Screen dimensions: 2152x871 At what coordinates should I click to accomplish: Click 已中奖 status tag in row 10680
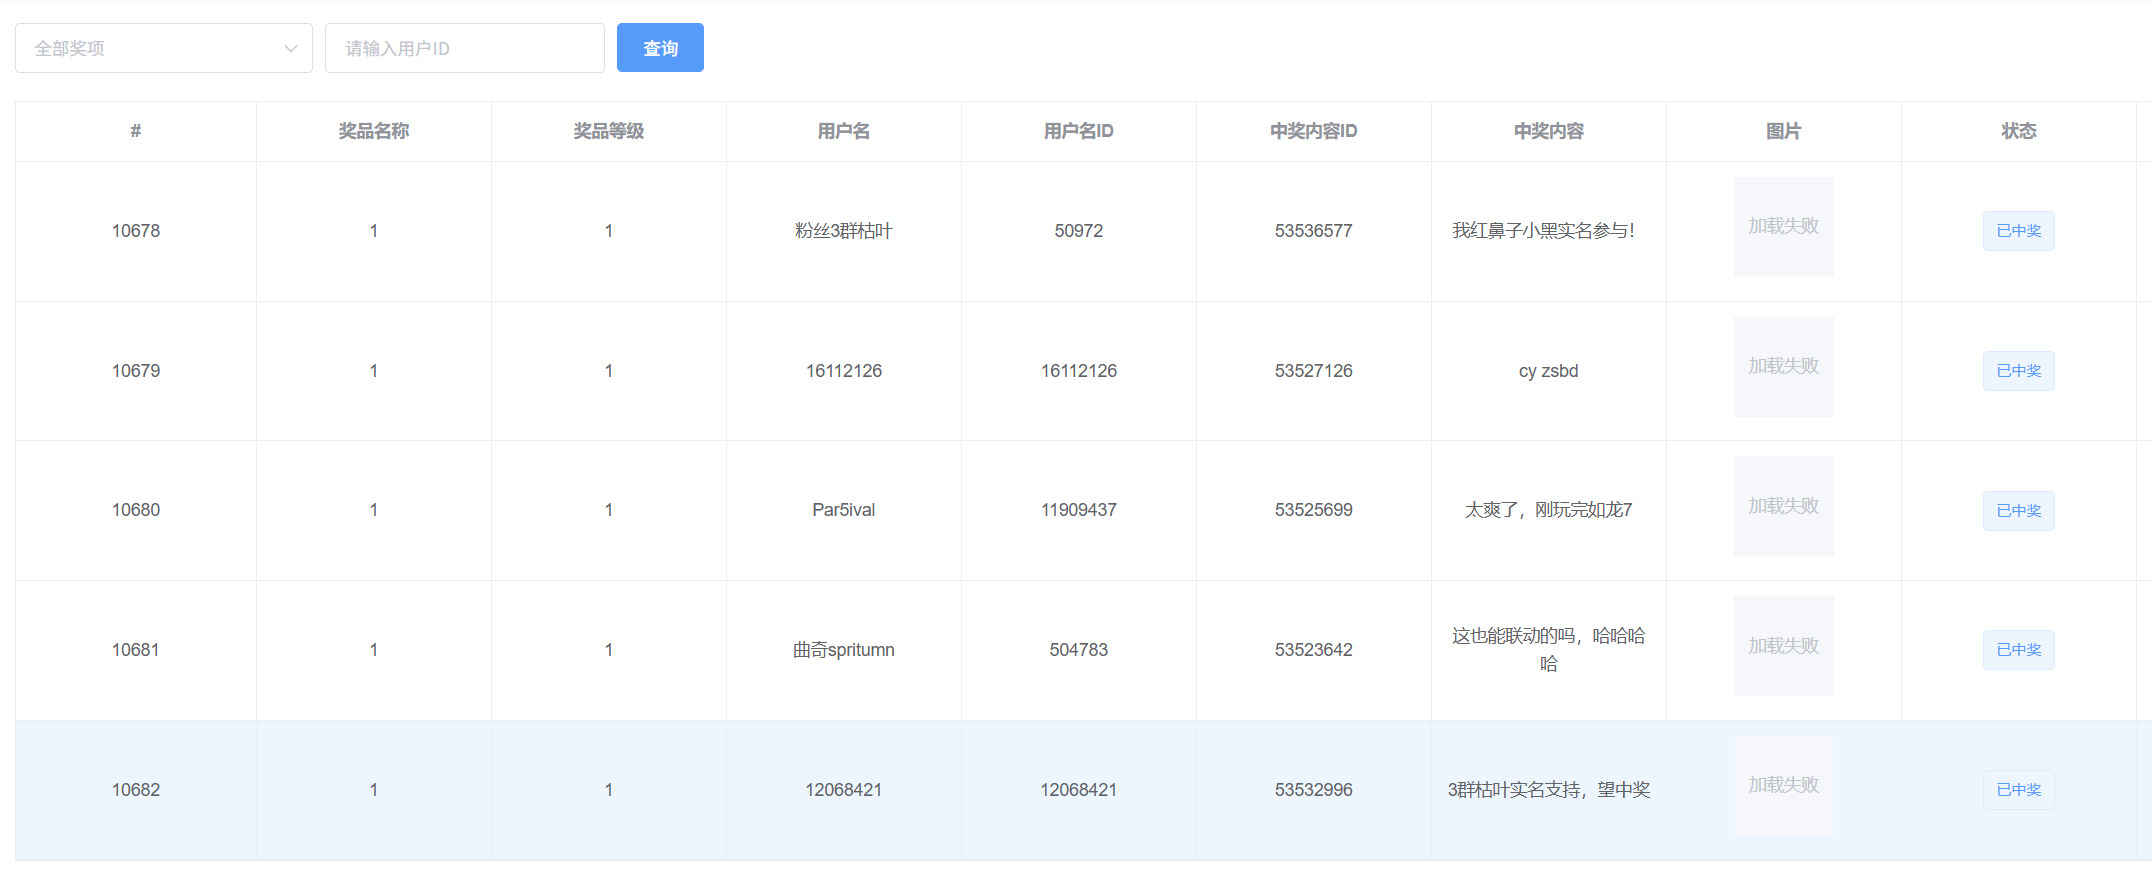point(2019,511)
